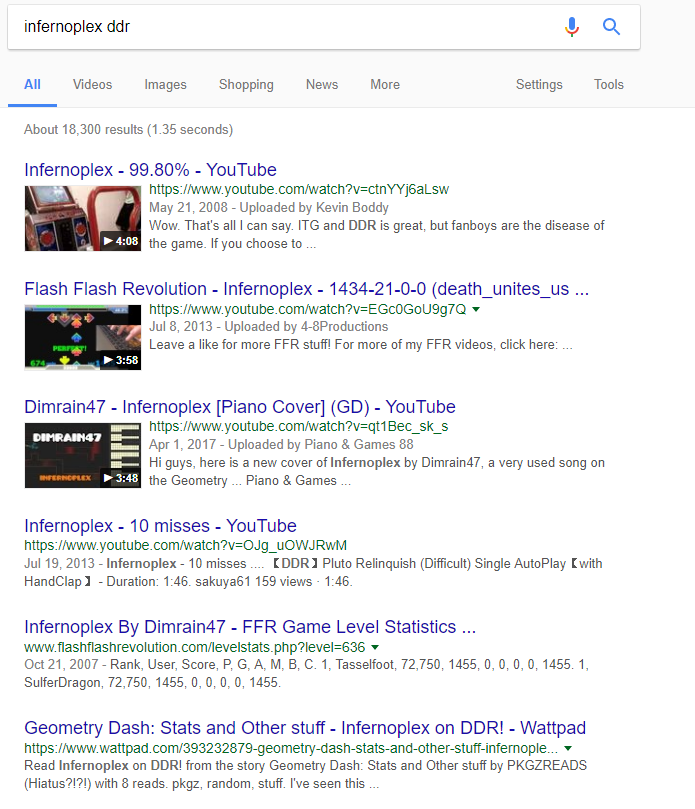Click the OJg_uOWJRwM YouTube URL text
This screenshot has height=809, width=695.
[x=185, y=545]
